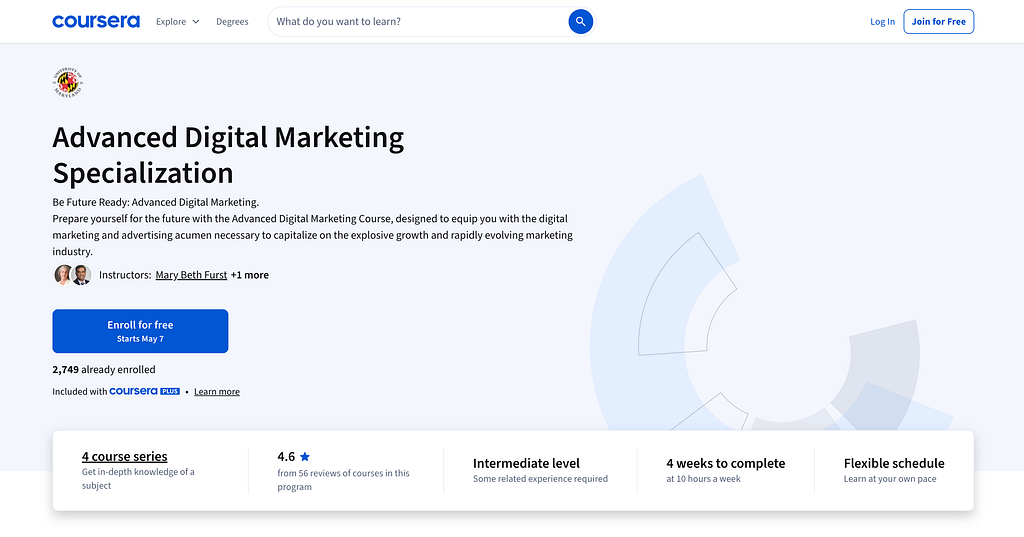Image resolution: width=1024 pixels, height=537 pixels.
Task: Expand the Explore dropdown menu
Action: (178, 22)
